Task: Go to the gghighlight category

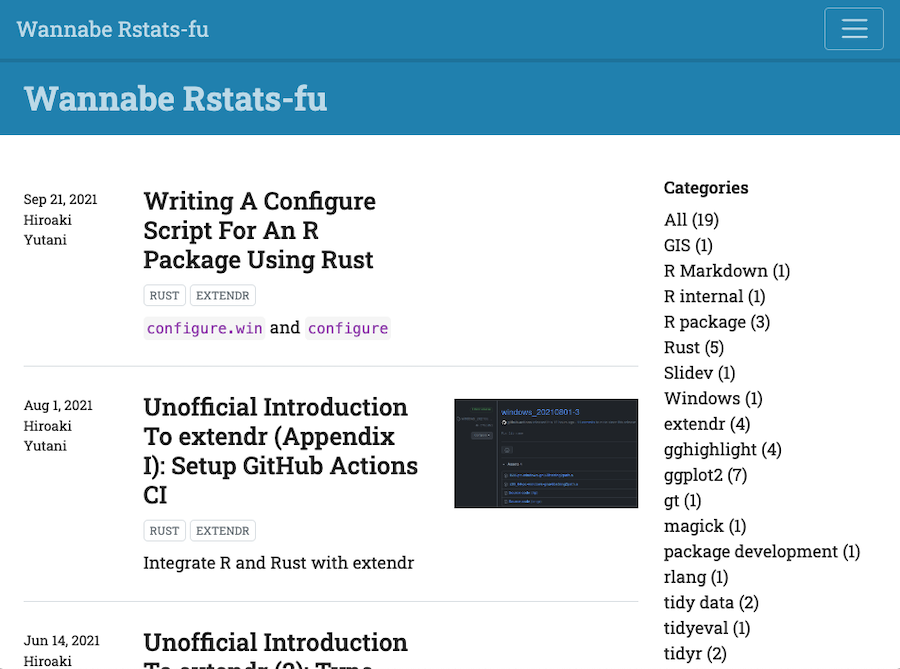Action: pyautogui.click(x=722, y=450)
